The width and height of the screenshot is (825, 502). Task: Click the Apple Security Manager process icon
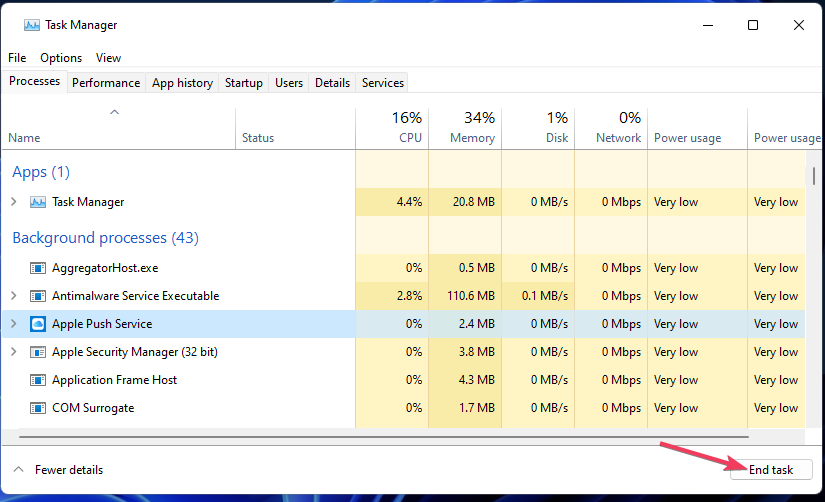(37, 352)
